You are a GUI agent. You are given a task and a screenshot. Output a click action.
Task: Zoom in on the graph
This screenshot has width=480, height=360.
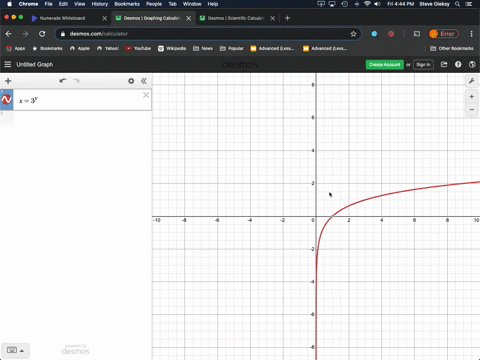pos(471,97)
